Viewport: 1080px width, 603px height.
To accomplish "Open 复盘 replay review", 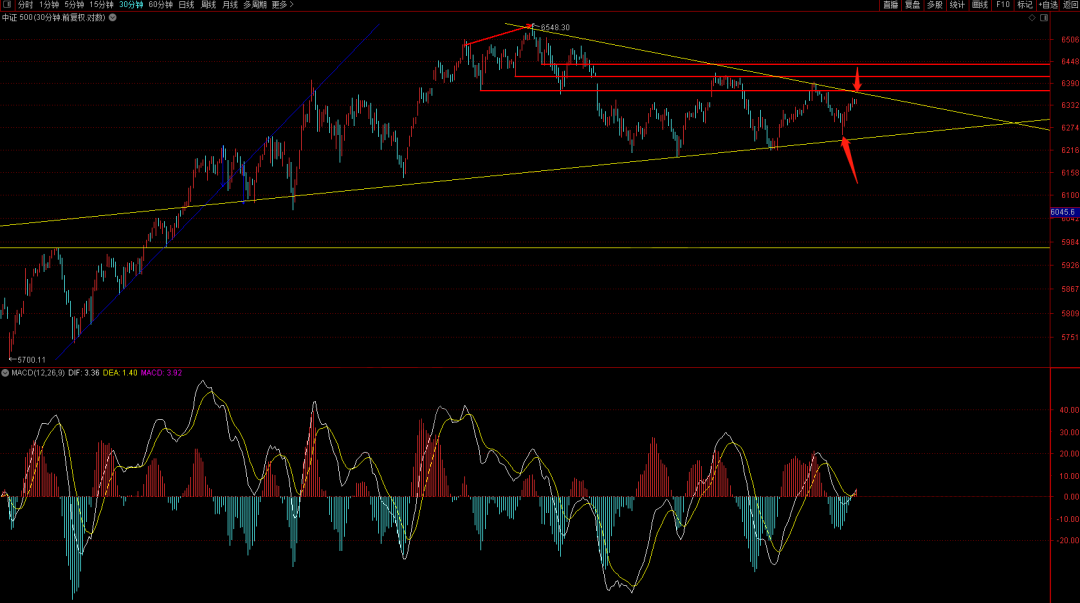I will click(912, 5).
